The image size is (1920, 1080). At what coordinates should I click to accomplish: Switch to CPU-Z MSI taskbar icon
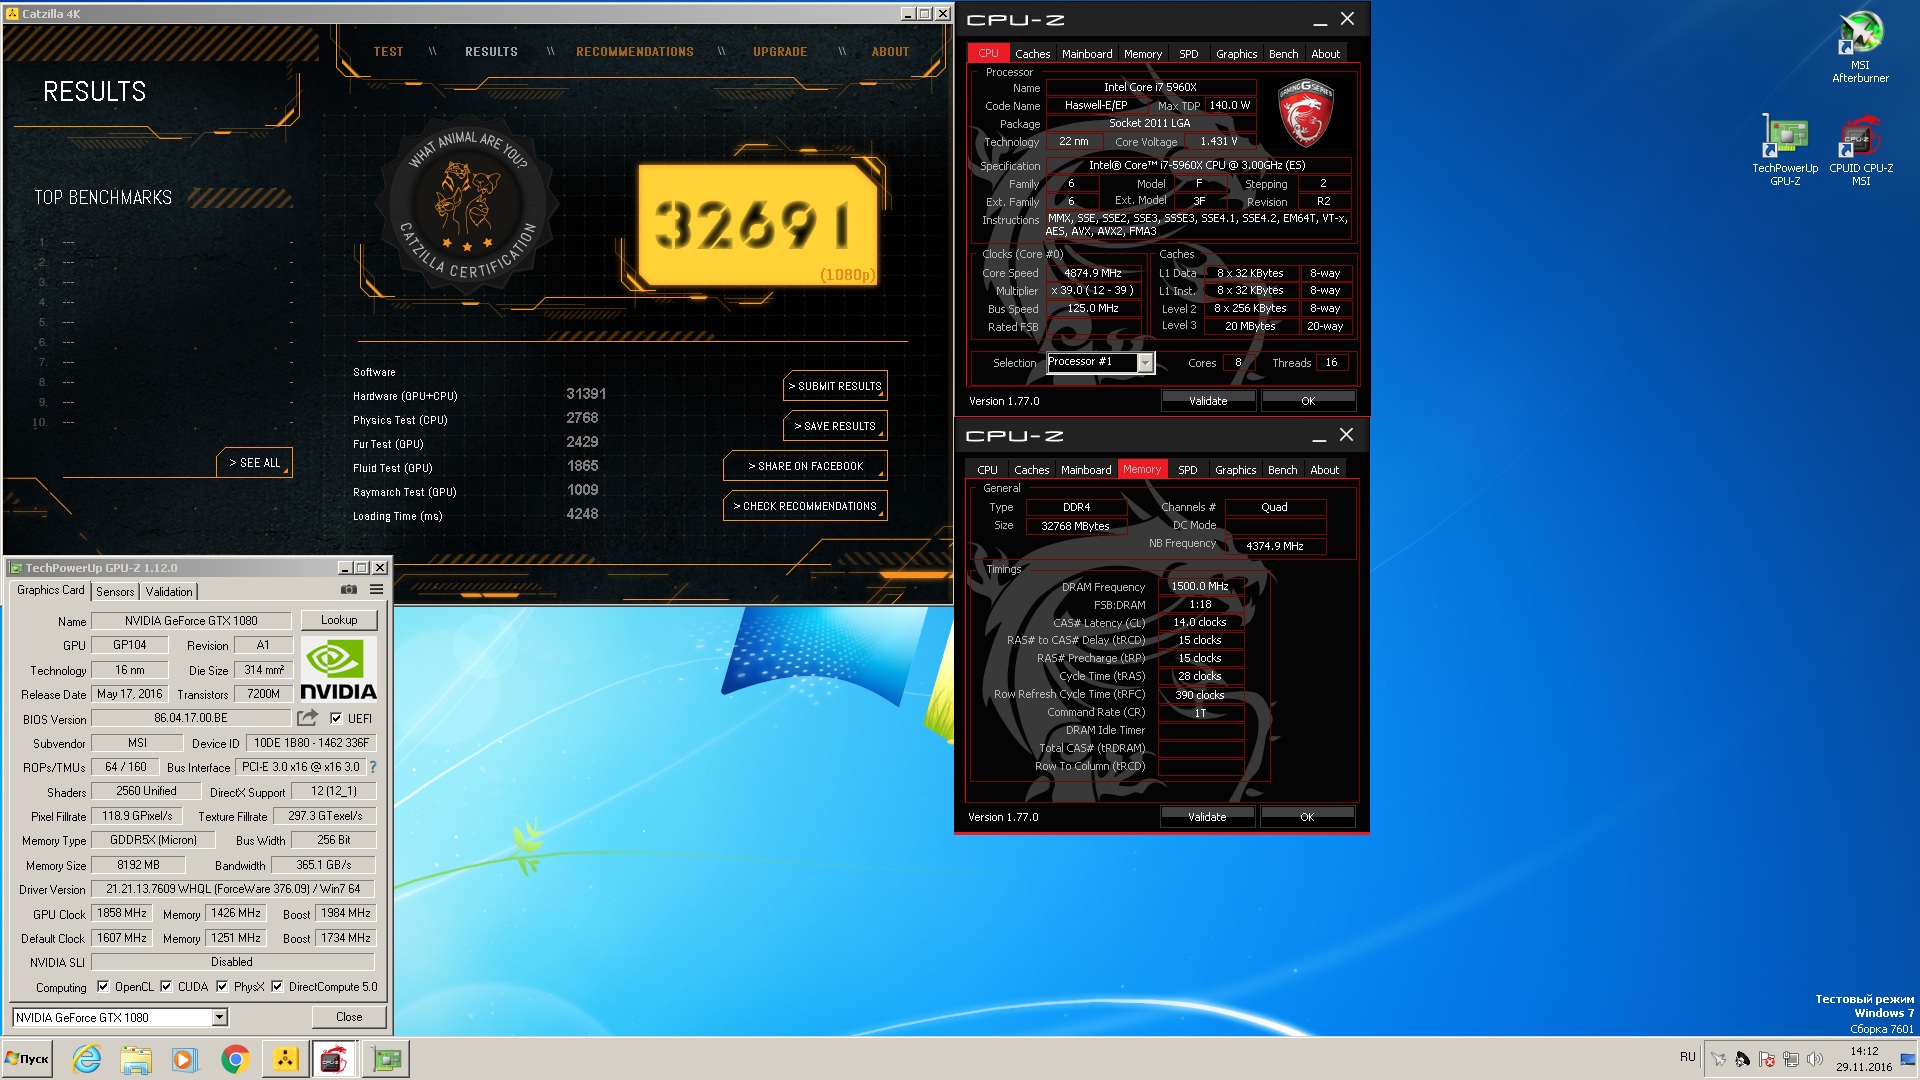(x=334, y=1059)
